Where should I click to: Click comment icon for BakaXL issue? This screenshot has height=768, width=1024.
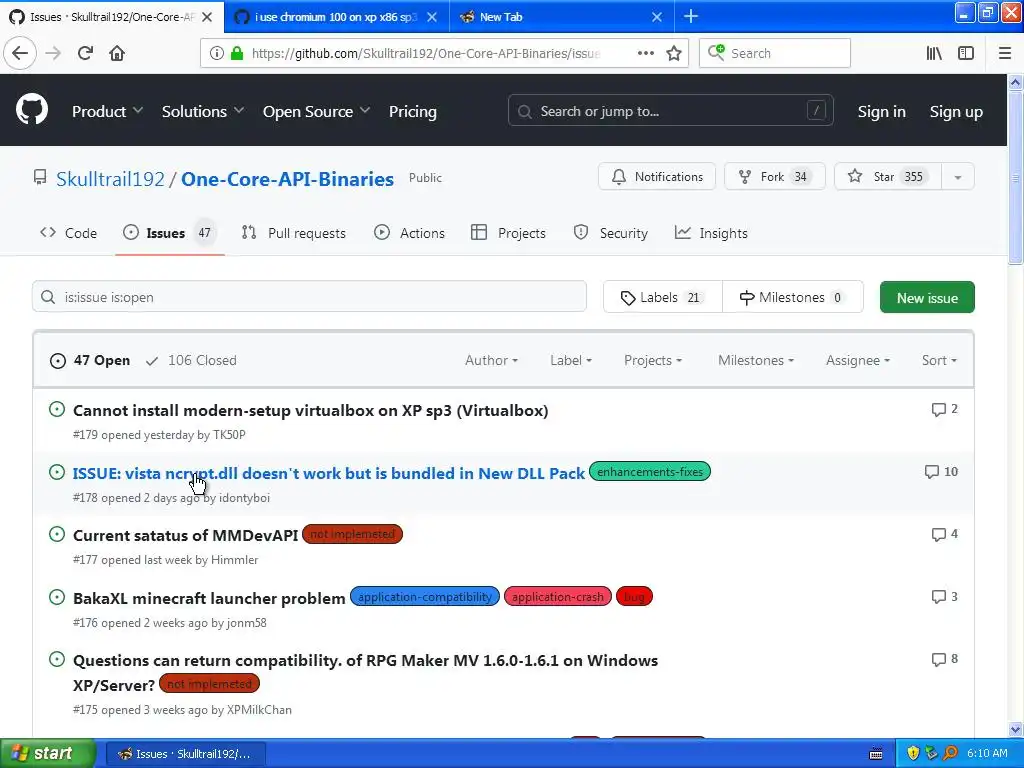pyautogui.click(x=938, y=597)
